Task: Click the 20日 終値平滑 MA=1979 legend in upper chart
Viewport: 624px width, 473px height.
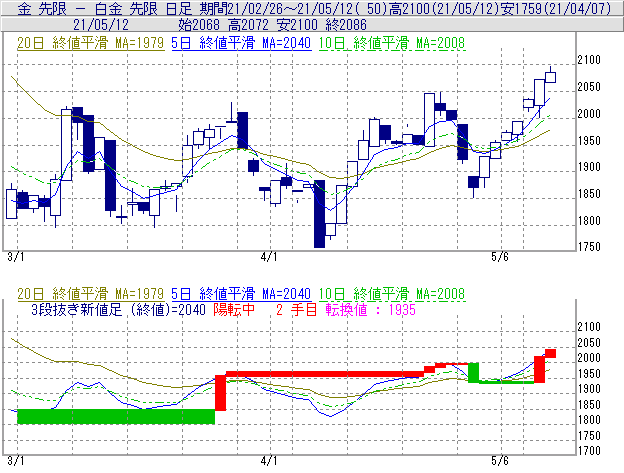Action: [x=90, y=43]
